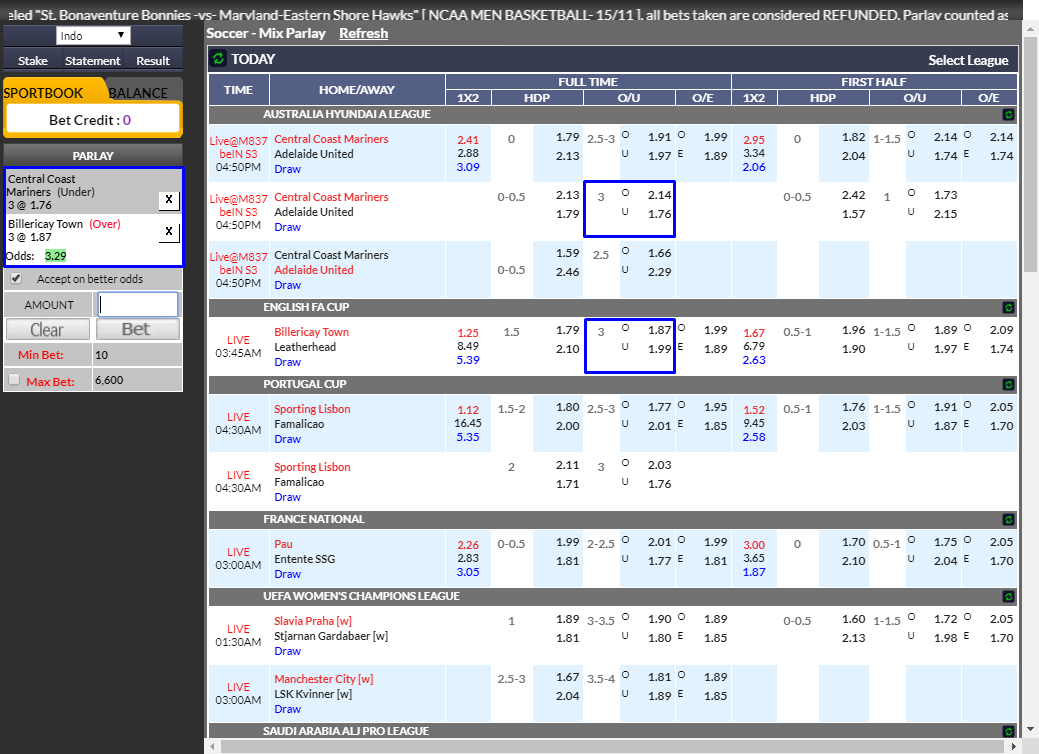Remove Billericay Town from the parlay

[168, 231]
